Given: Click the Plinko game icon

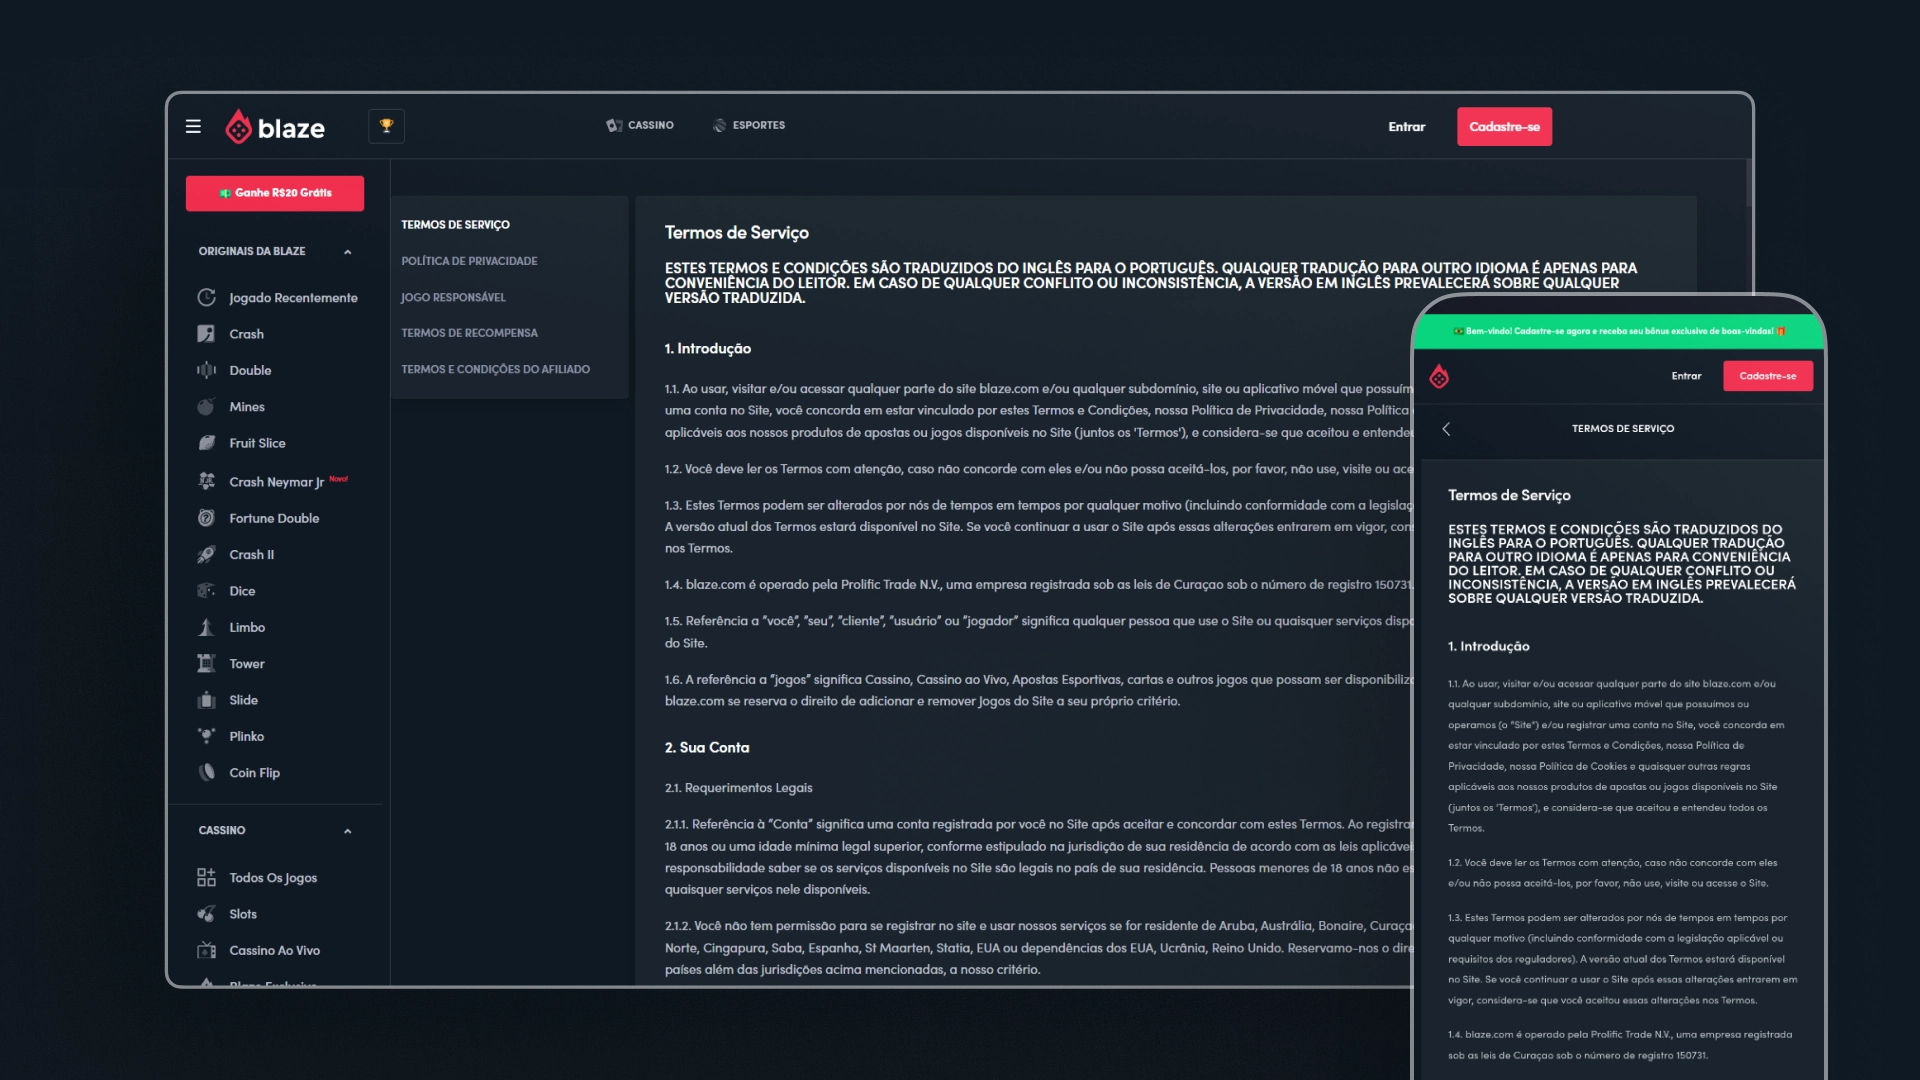Looking at the screenshot, I should (206, 736).
